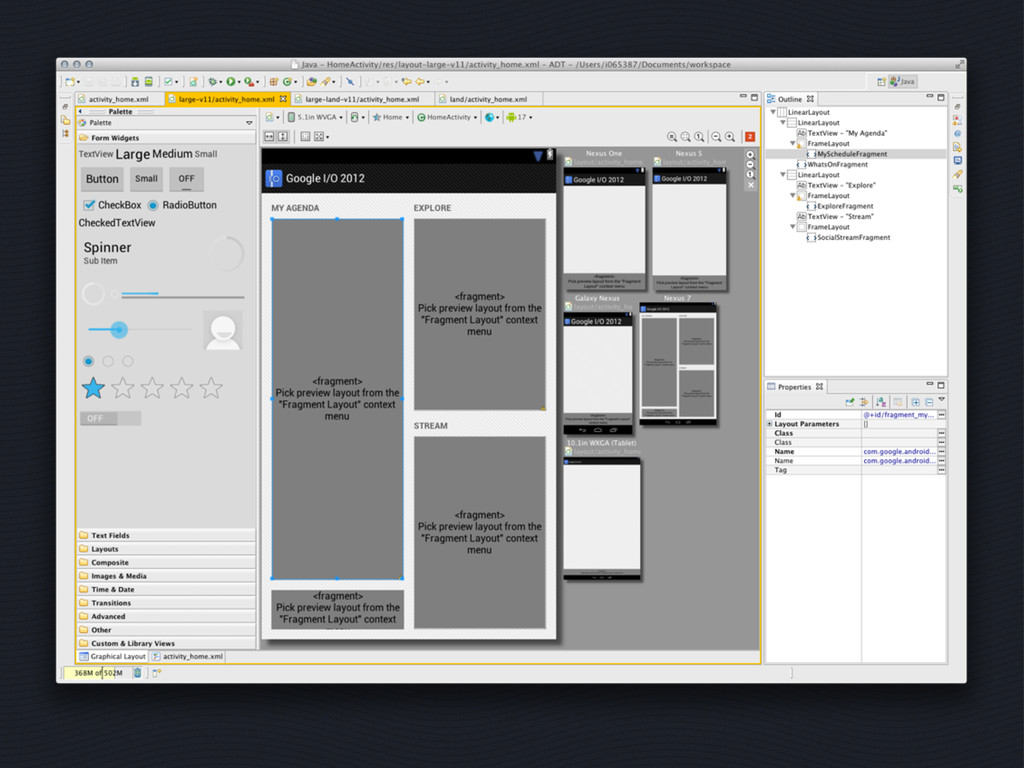Open the 5.1in WVGA device dropdown
Viewport: 1024px width, 768px height.
pos(315,118)
